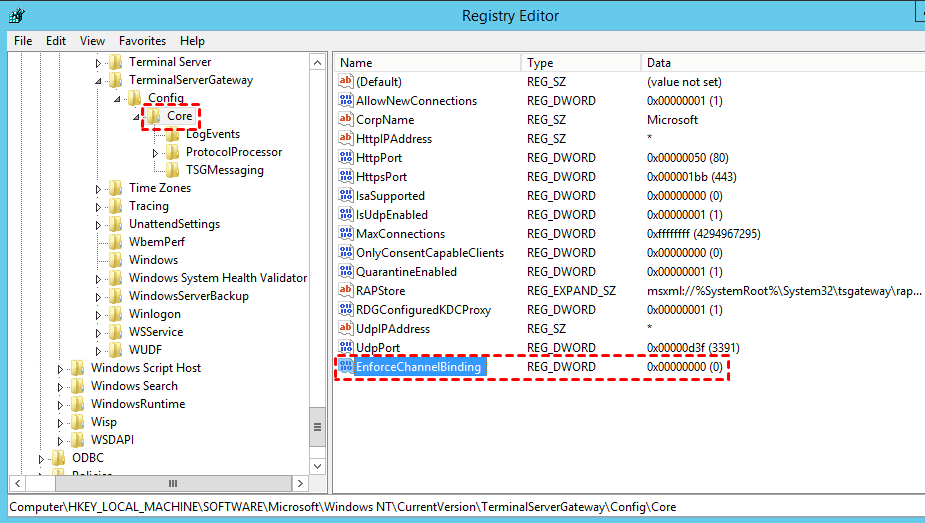The width and height of the screenshot is (925, 523).
Task: Expand the Winlogon key arrow
Action: point(99,315)
